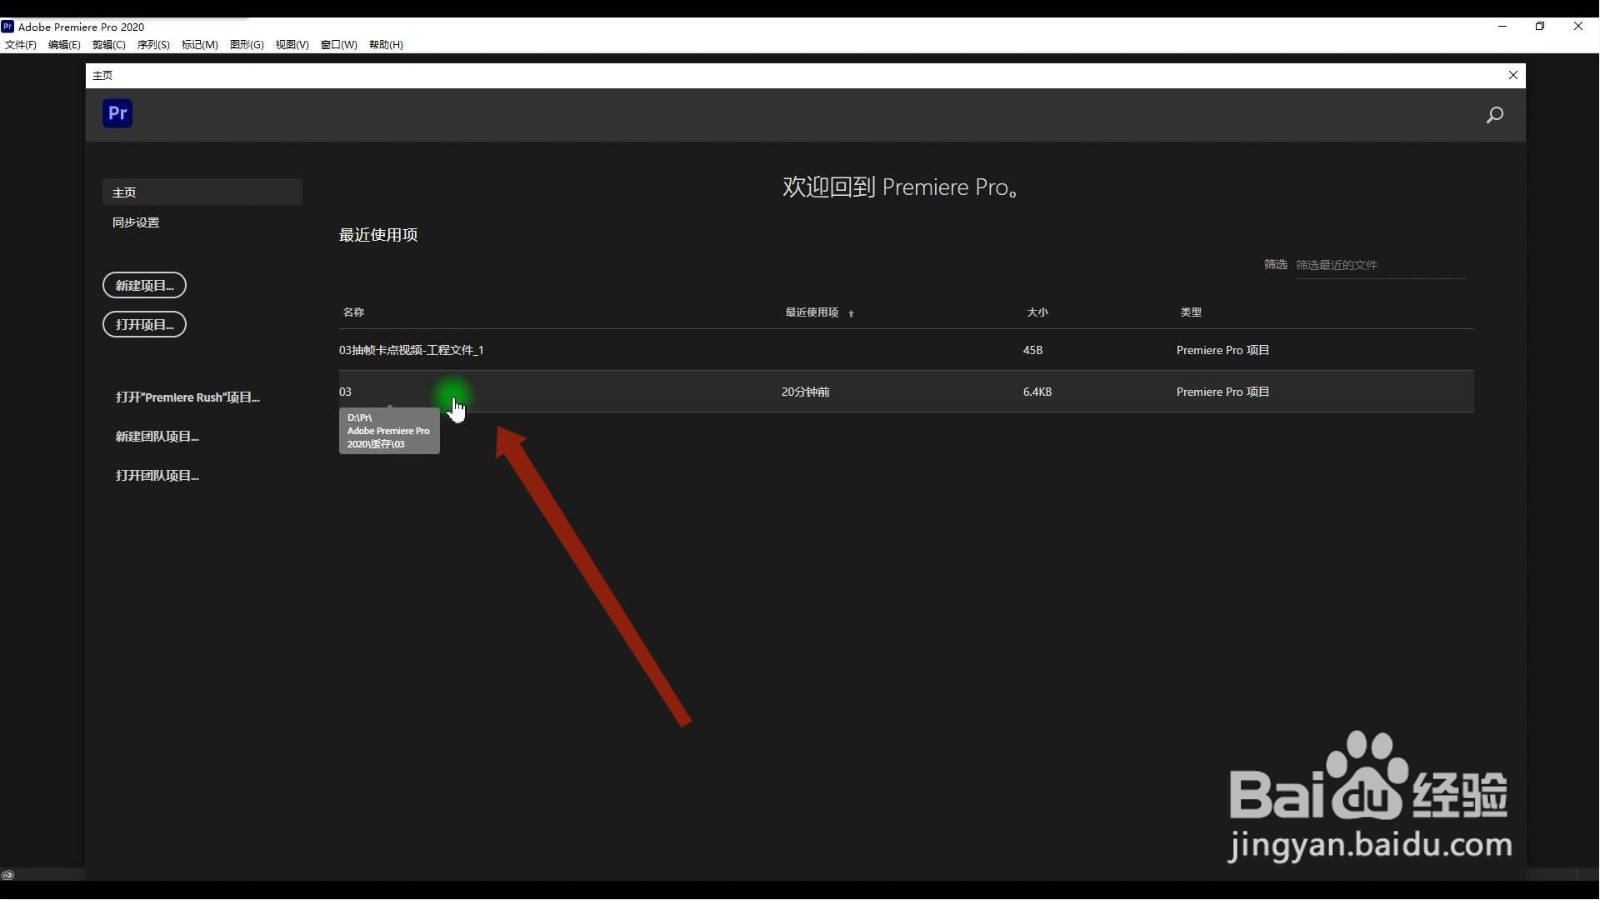This screenshot has height=900, width=1600.
Task: Click the status bar icon at bottom left
Action: pos(8,875)
